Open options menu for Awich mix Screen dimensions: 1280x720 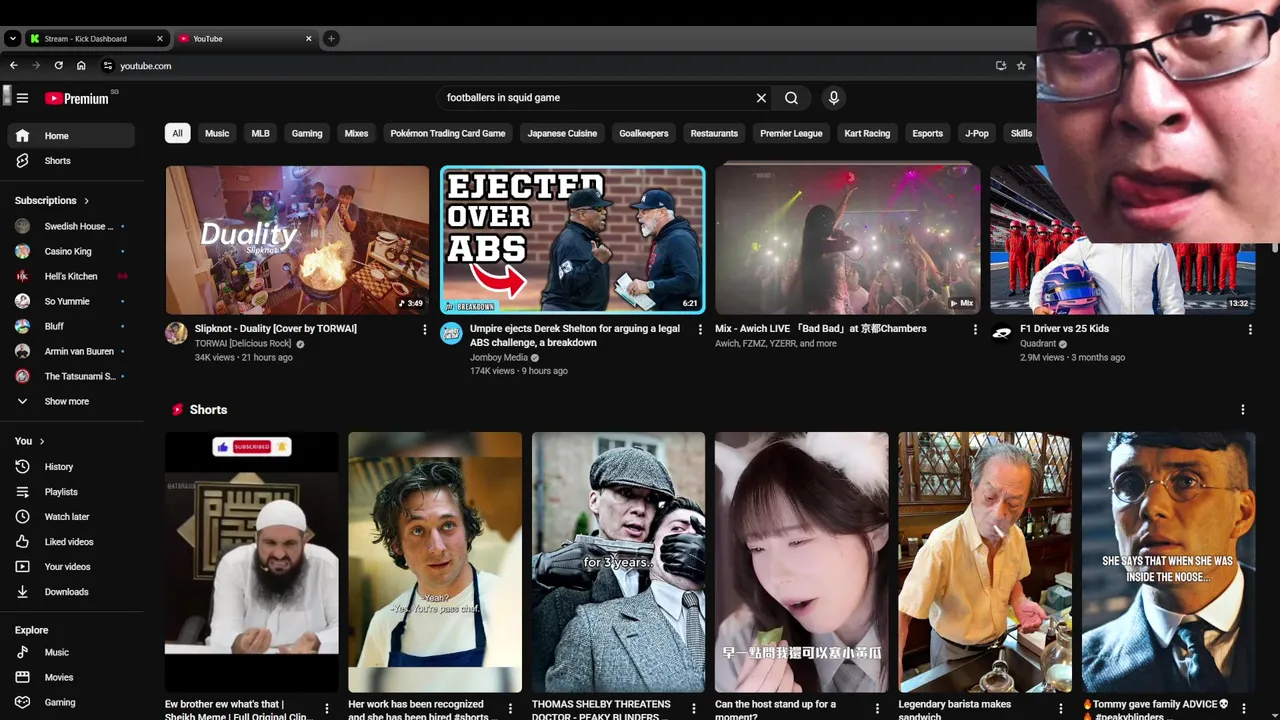(975, 329)
